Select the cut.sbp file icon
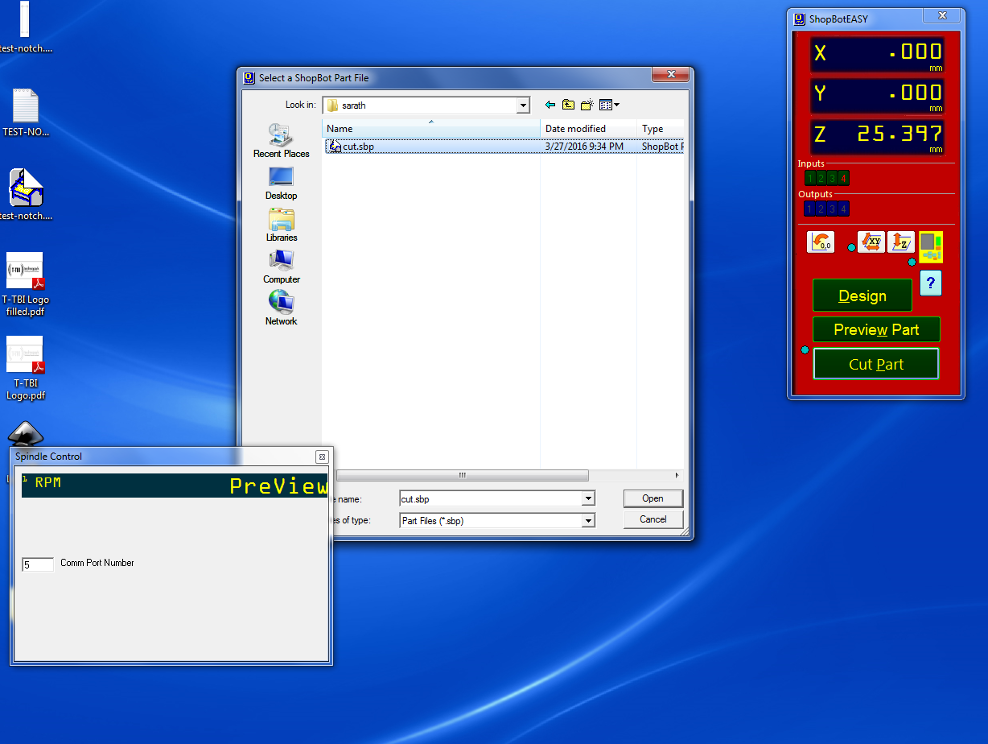The image size is (988, 744). point(335,146)
